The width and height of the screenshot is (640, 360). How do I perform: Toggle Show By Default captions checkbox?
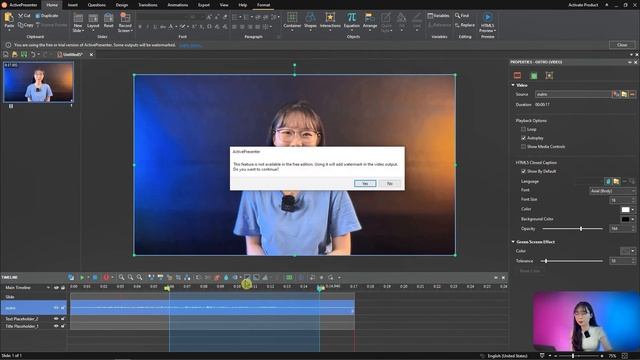[523, 171]
